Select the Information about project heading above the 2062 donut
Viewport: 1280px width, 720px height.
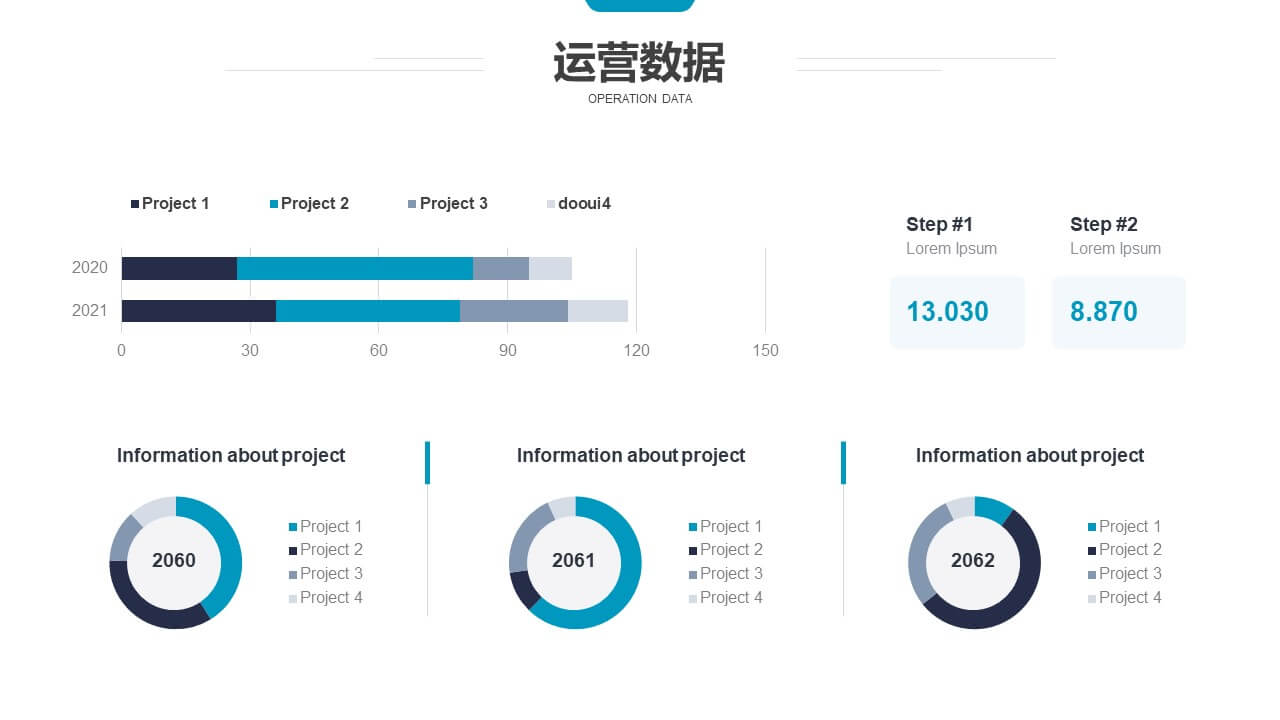pos(1030,456)
